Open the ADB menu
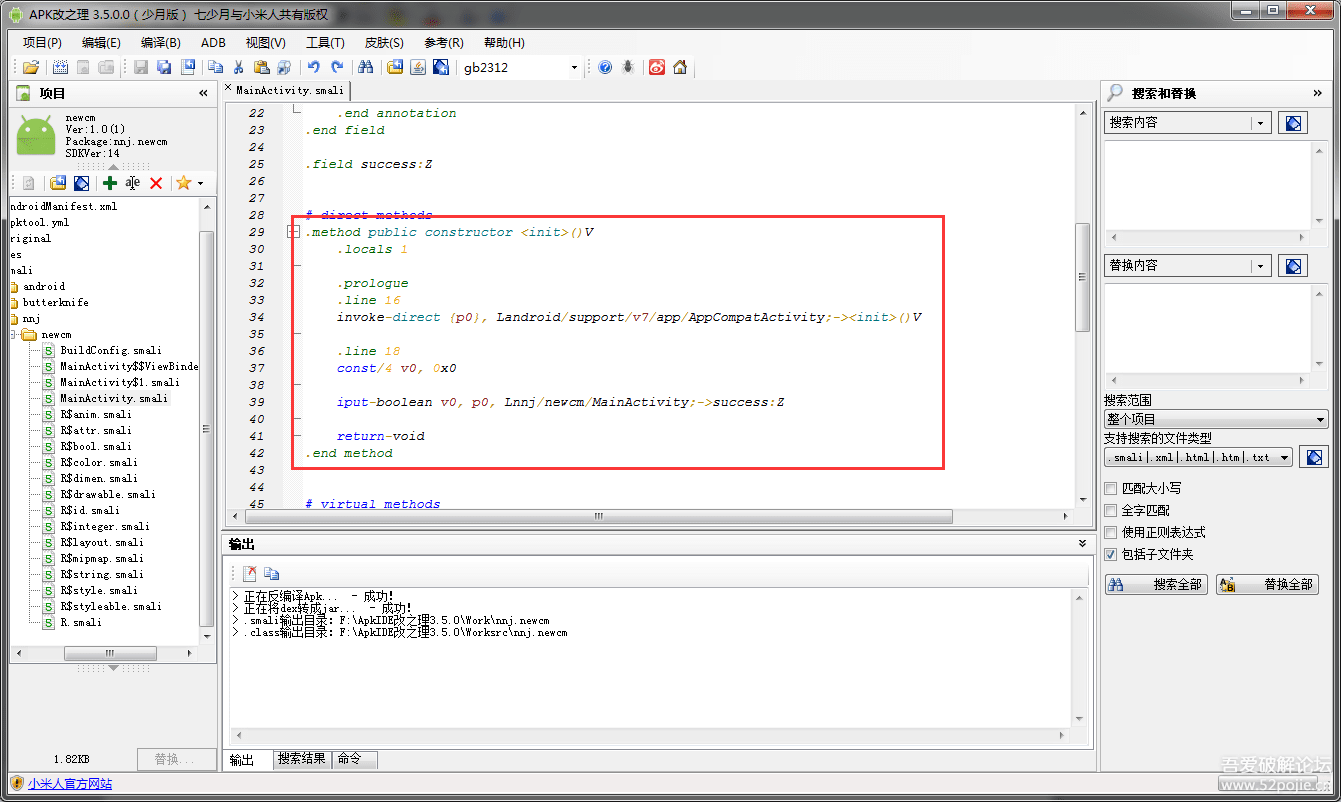This screenshot has width=1341, height=802. click(213, 42)
